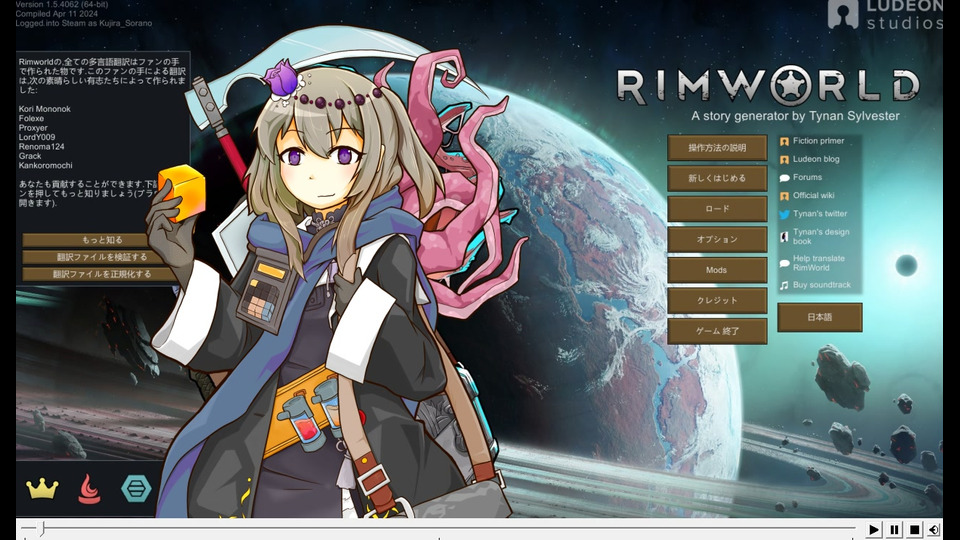Open the Fiction primer link

818,141
